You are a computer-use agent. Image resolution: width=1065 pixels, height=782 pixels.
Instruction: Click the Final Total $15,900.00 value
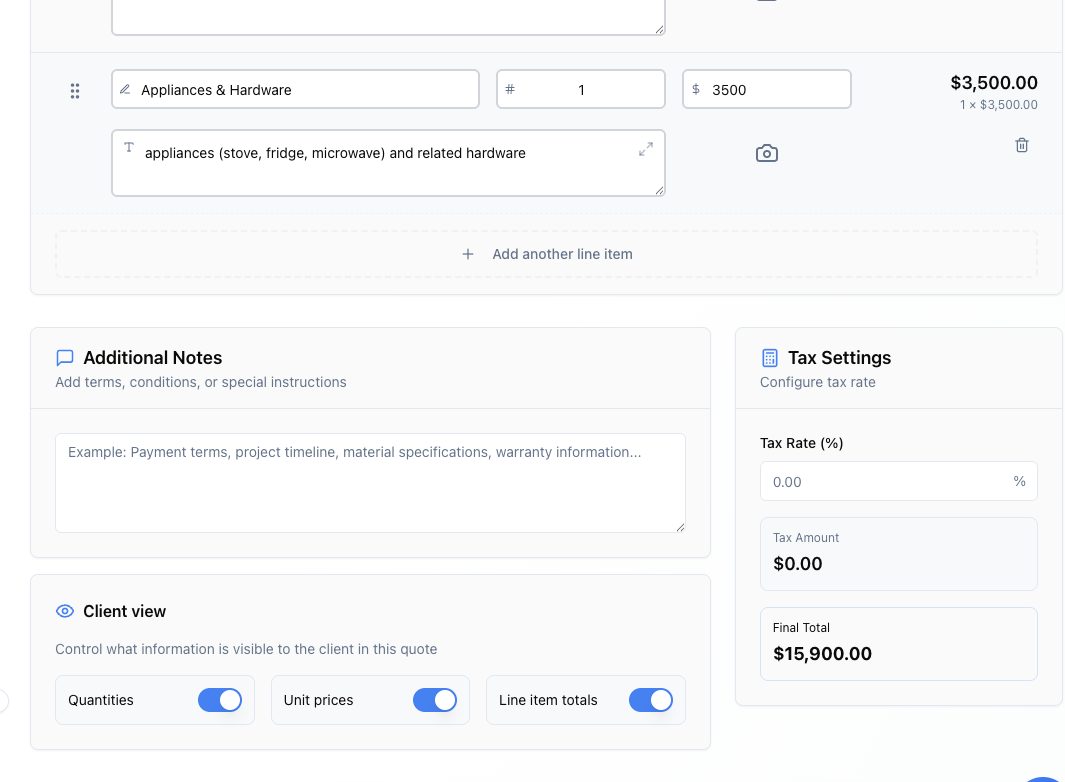pos(822,654)
